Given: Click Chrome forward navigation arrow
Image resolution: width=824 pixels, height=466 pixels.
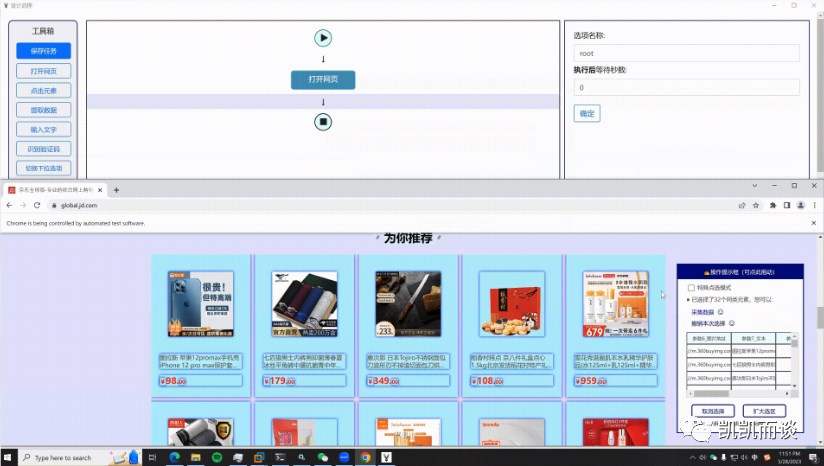Looking at the screenshot, I should point(23,205).
